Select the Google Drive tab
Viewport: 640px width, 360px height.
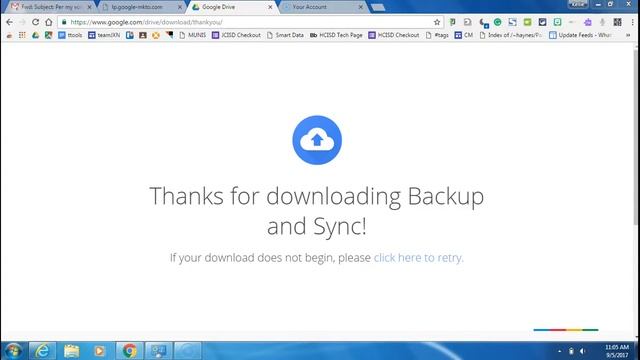231,7
